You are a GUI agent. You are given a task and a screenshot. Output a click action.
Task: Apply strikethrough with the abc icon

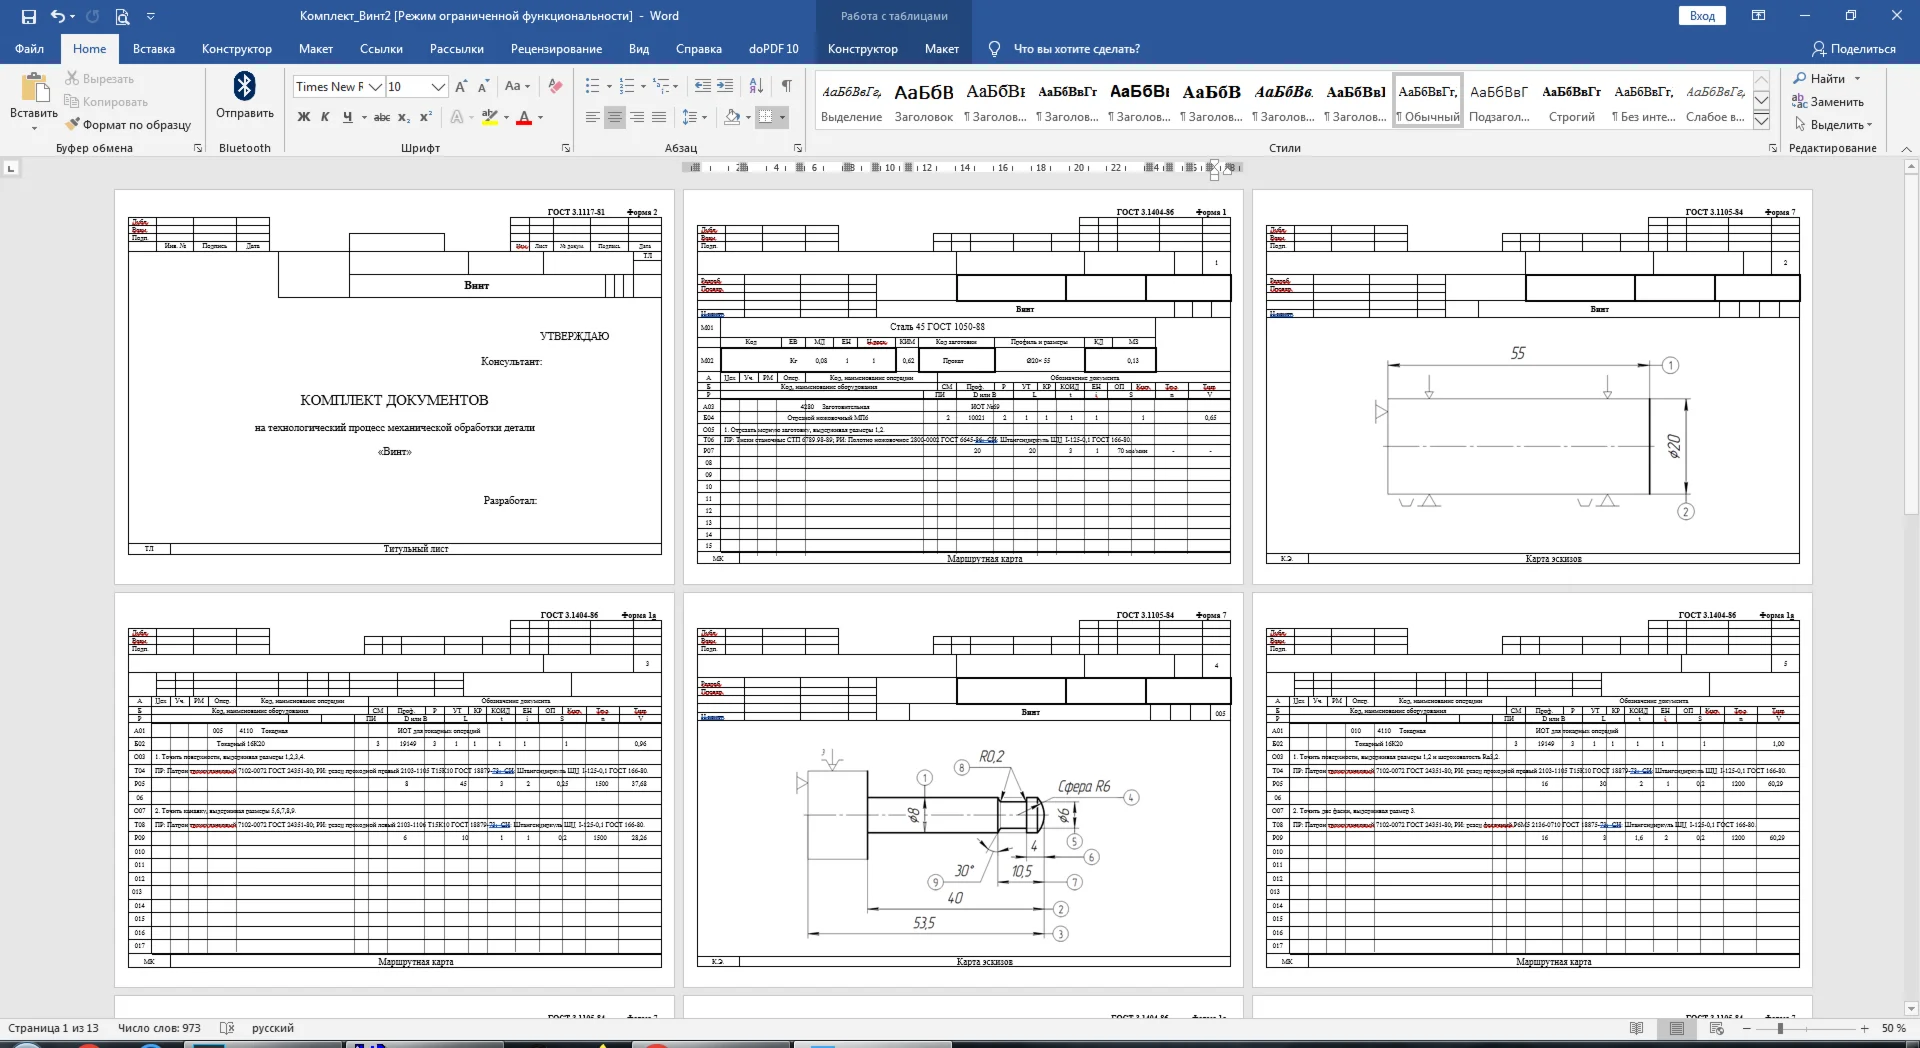(381, 117)
